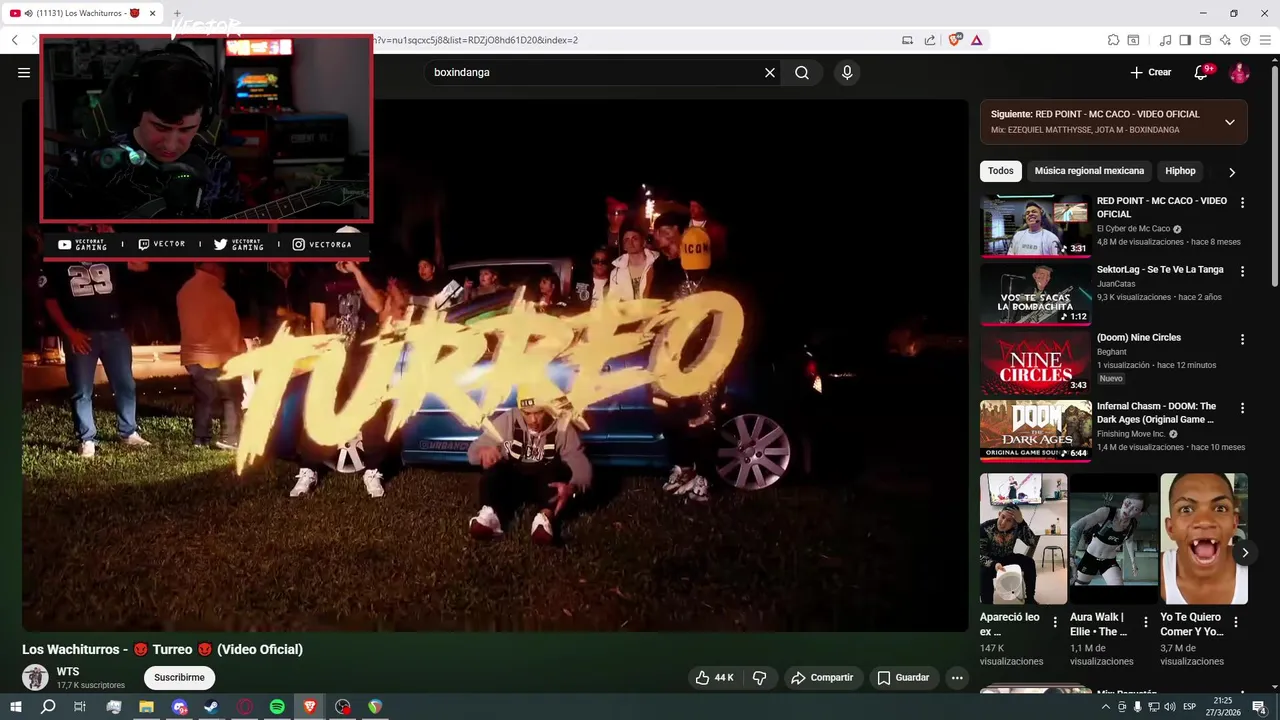Click the YouTube search magnifier button
Image resolution: width=1280 pixels, height=720 pixels.
click(x=802, y=72)
